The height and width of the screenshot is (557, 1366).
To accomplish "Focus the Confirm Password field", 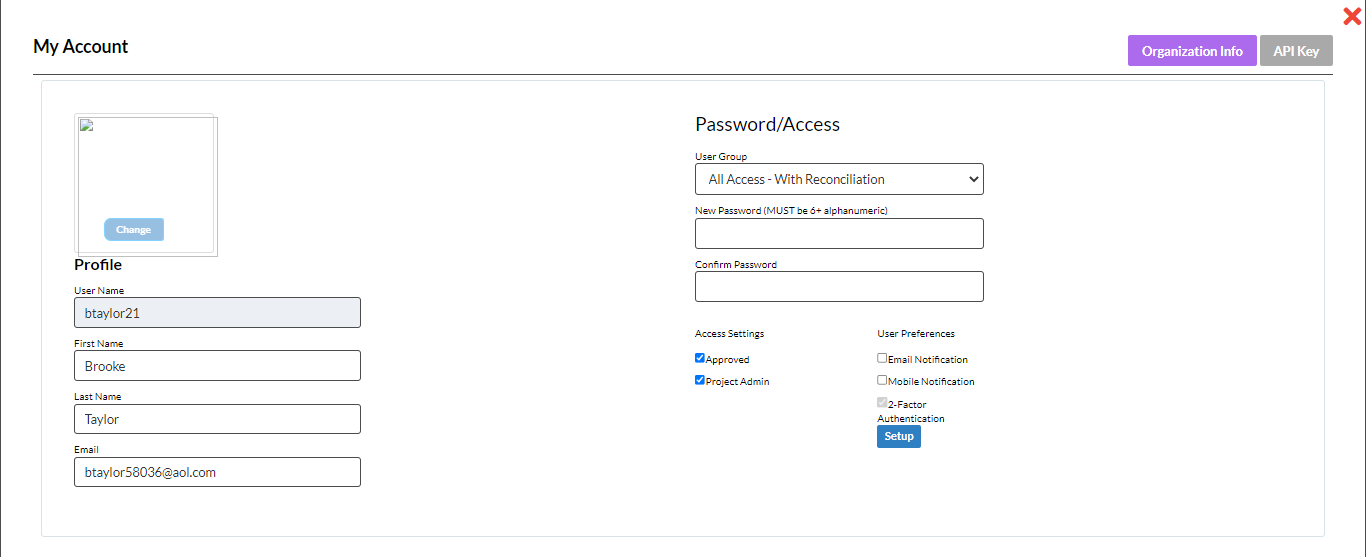I will pyautogui.click(x=839, y=286).
